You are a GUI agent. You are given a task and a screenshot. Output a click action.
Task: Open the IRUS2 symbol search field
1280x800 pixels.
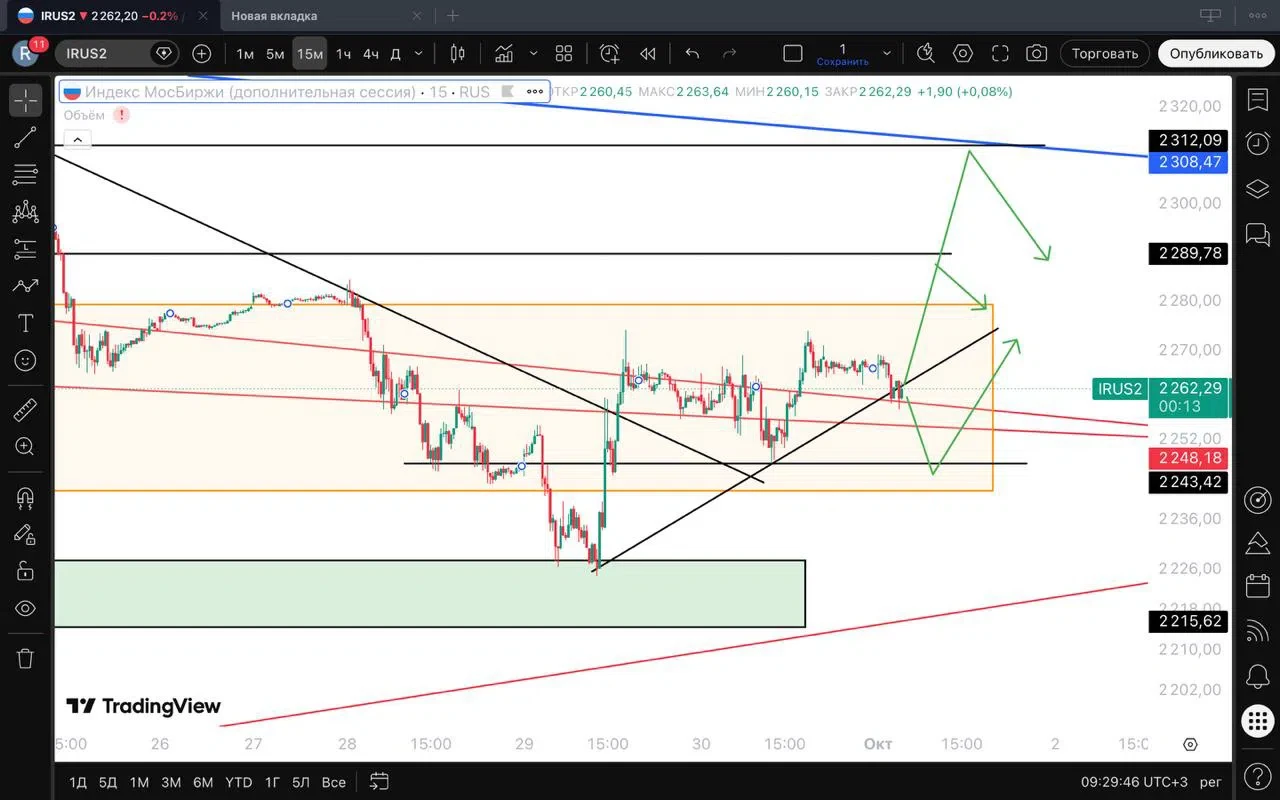pos(116,53)
